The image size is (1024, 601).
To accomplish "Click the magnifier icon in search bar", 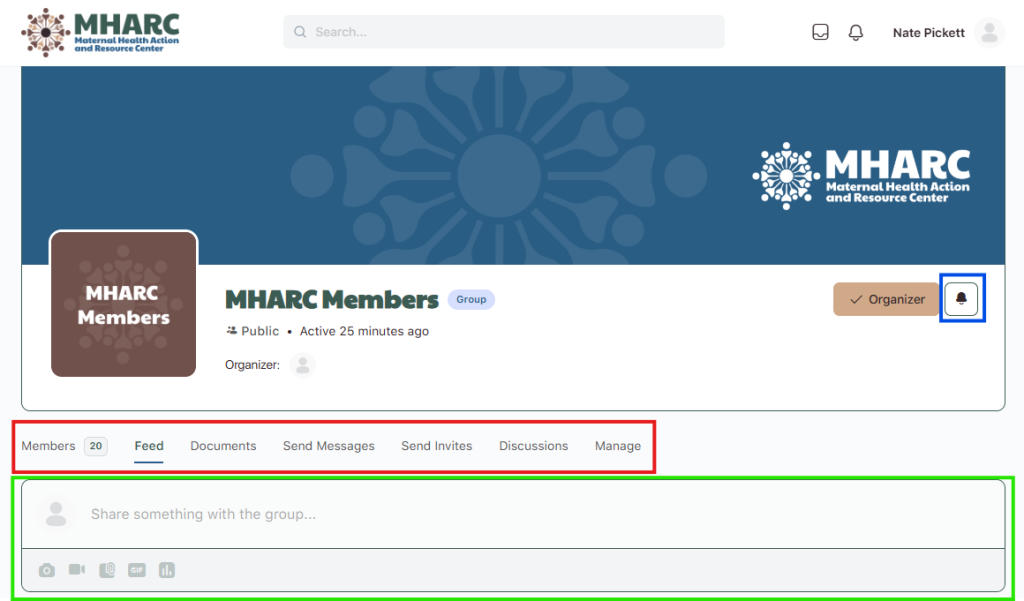I will coord(300,32).
